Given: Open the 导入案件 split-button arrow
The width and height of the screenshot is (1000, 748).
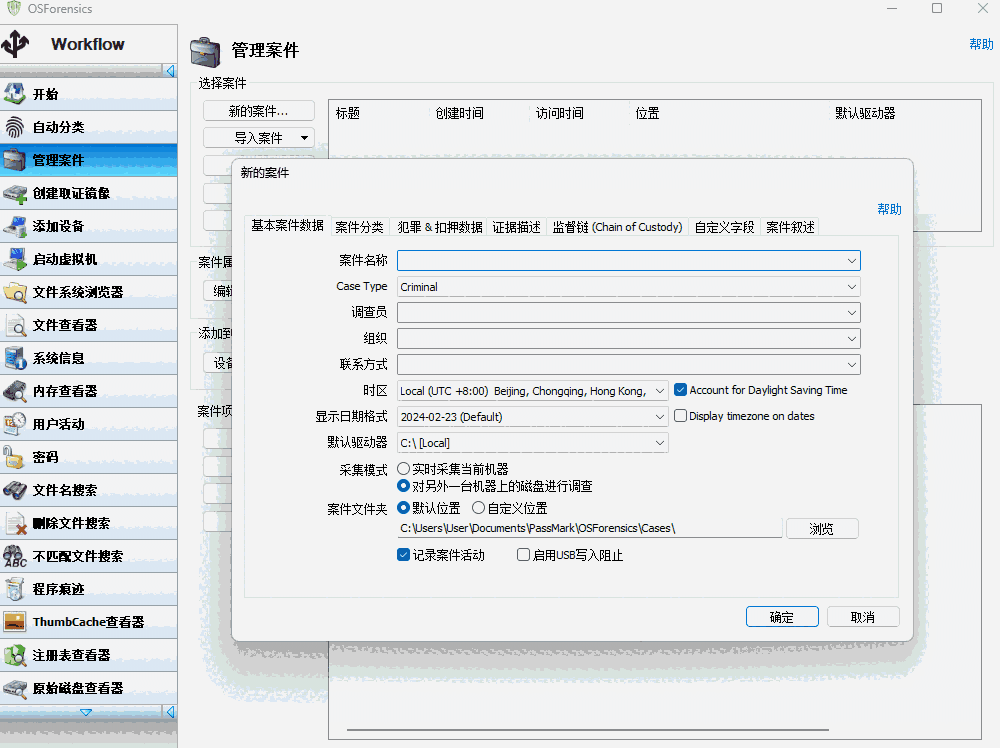Looking at the screenshot, I should pyautogui.click(x=304, y=138).
